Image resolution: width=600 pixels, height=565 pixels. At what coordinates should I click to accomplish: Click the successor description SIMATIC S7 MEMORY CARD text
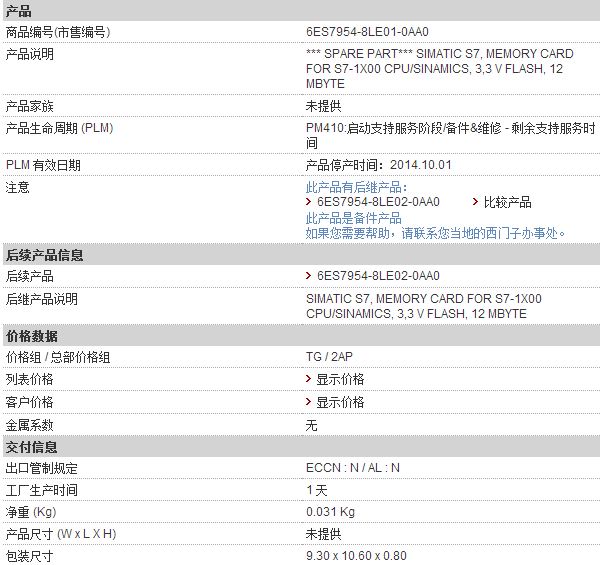[x=424, y=306]
